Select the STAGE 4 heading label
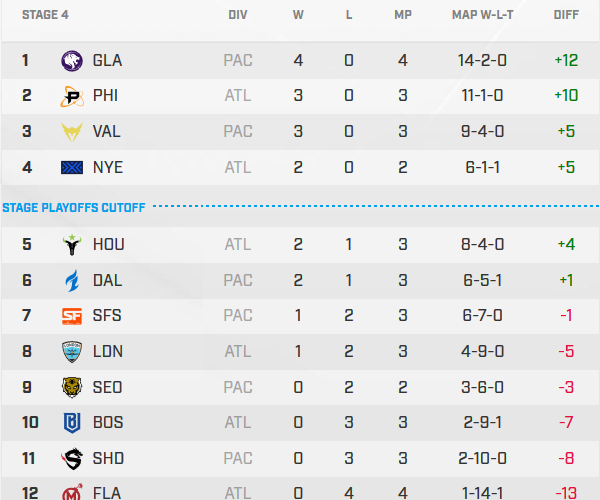This screenshot has width=600, height=500. tap(45, 15)
